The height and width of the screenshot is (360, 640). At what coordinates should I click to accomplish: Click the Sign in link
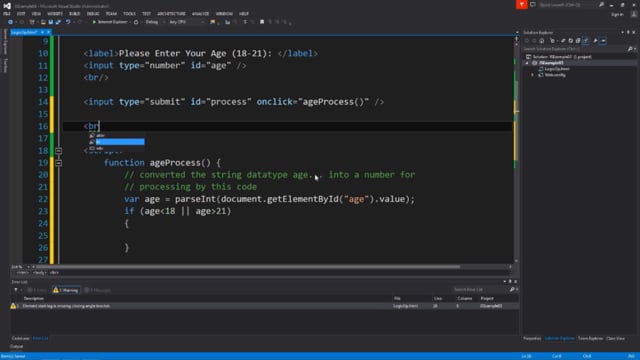pos(617,14)
